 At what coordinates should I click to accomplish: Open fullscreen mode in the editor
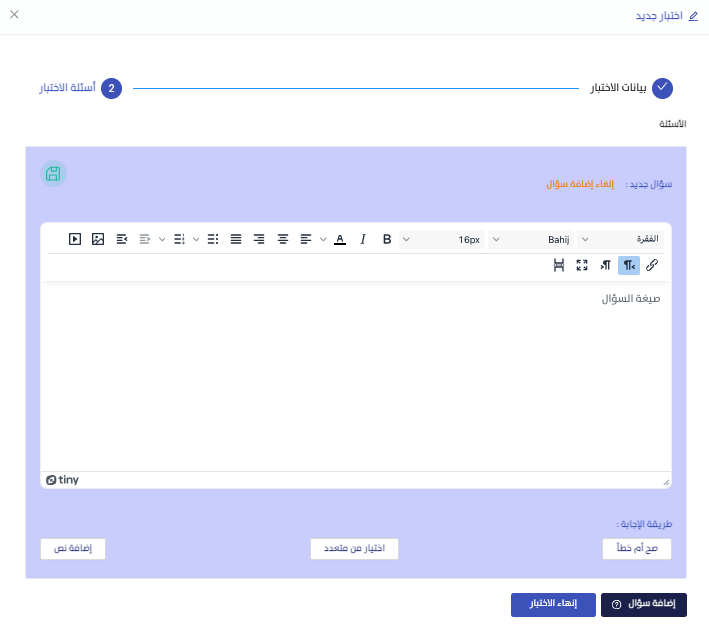click(x=582, y=265)
